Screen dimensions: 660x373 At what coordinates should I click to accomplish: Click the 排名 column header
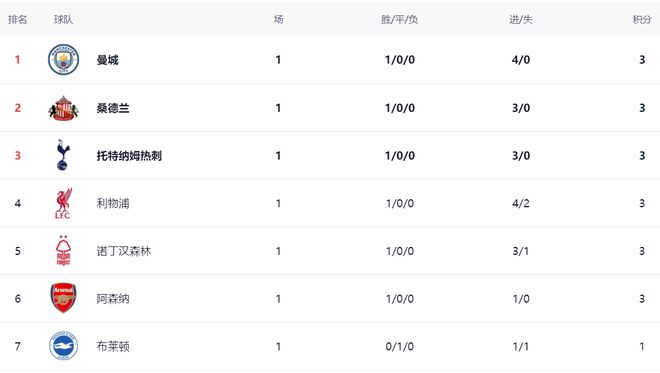tap(18, 19)
